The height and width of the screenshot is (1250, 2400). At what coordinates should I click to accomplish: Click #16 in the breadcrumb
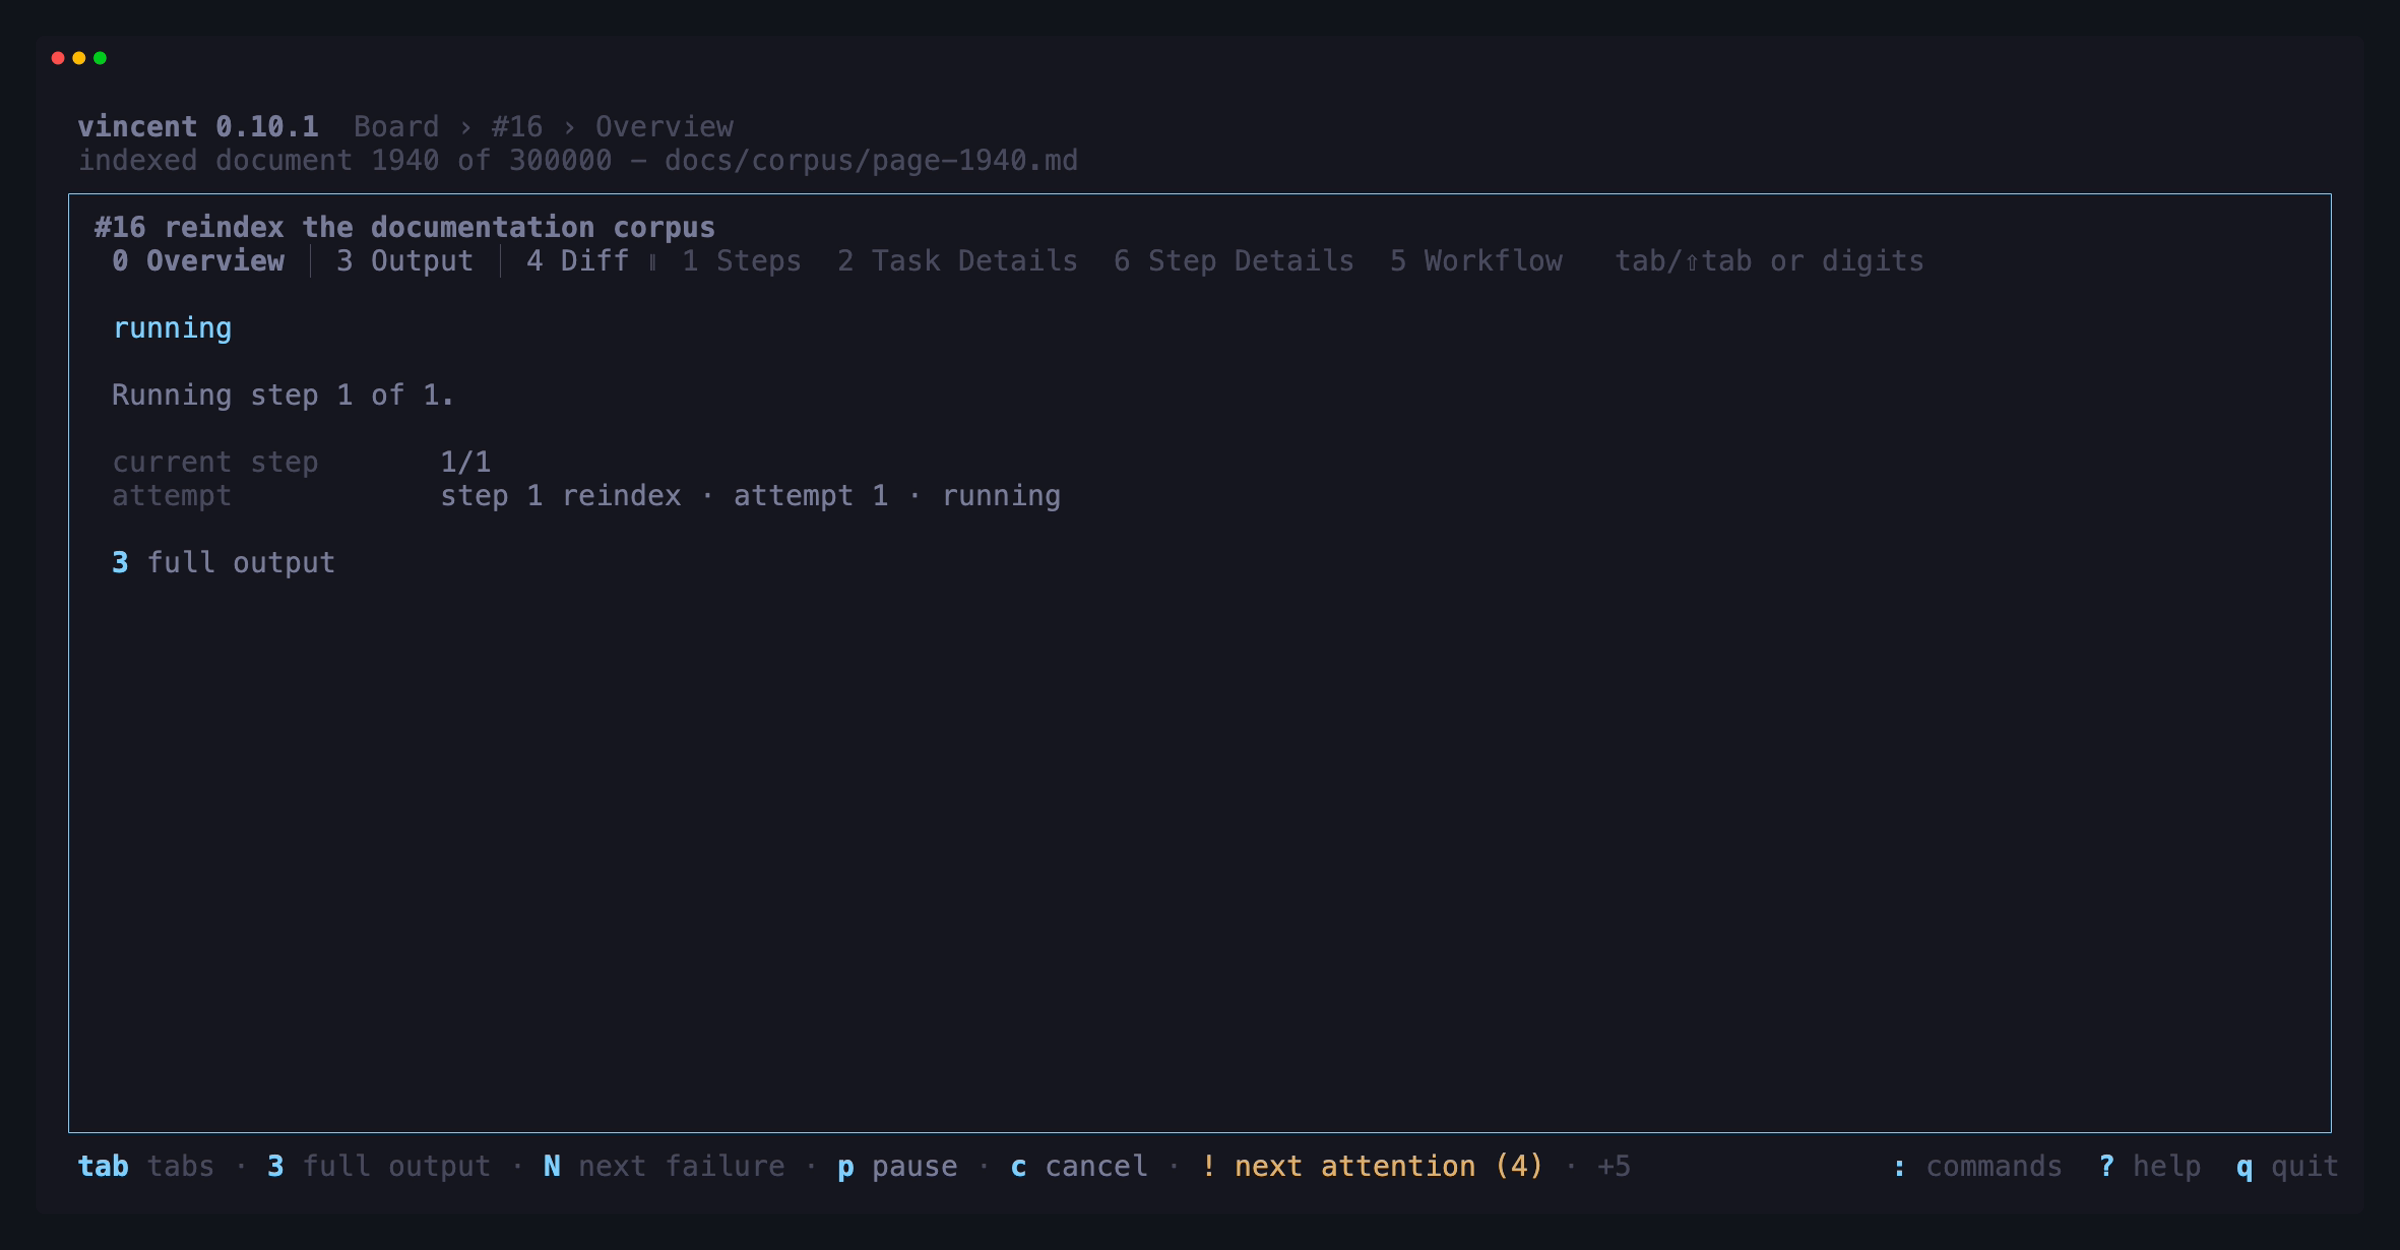517,127
